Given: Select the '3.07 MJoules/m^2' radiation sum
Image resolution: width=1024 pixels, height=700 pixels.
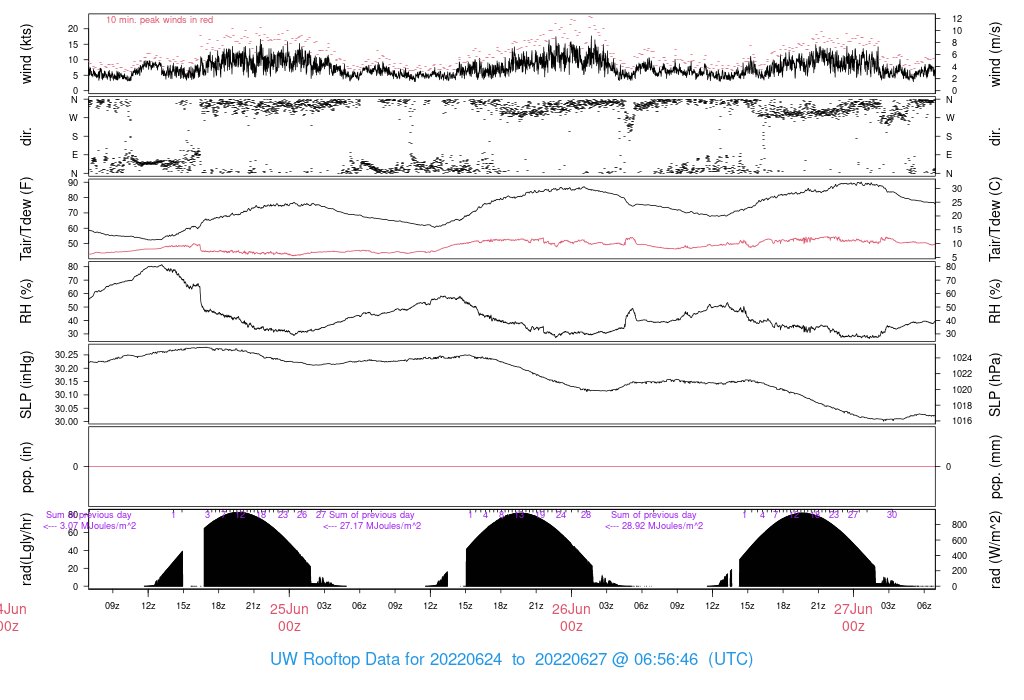Looking at the screenshot, I should click(x=98, y=526).
